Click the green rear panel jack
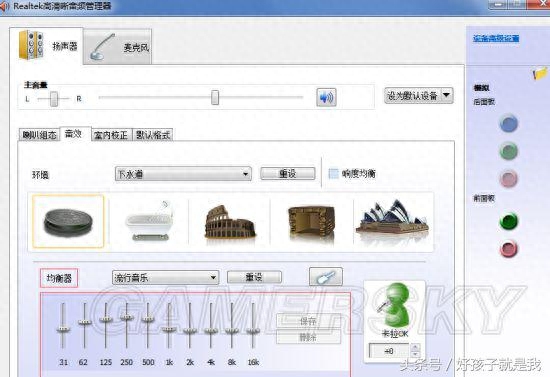Screen dimensions: 550x377 click(509, 151)
